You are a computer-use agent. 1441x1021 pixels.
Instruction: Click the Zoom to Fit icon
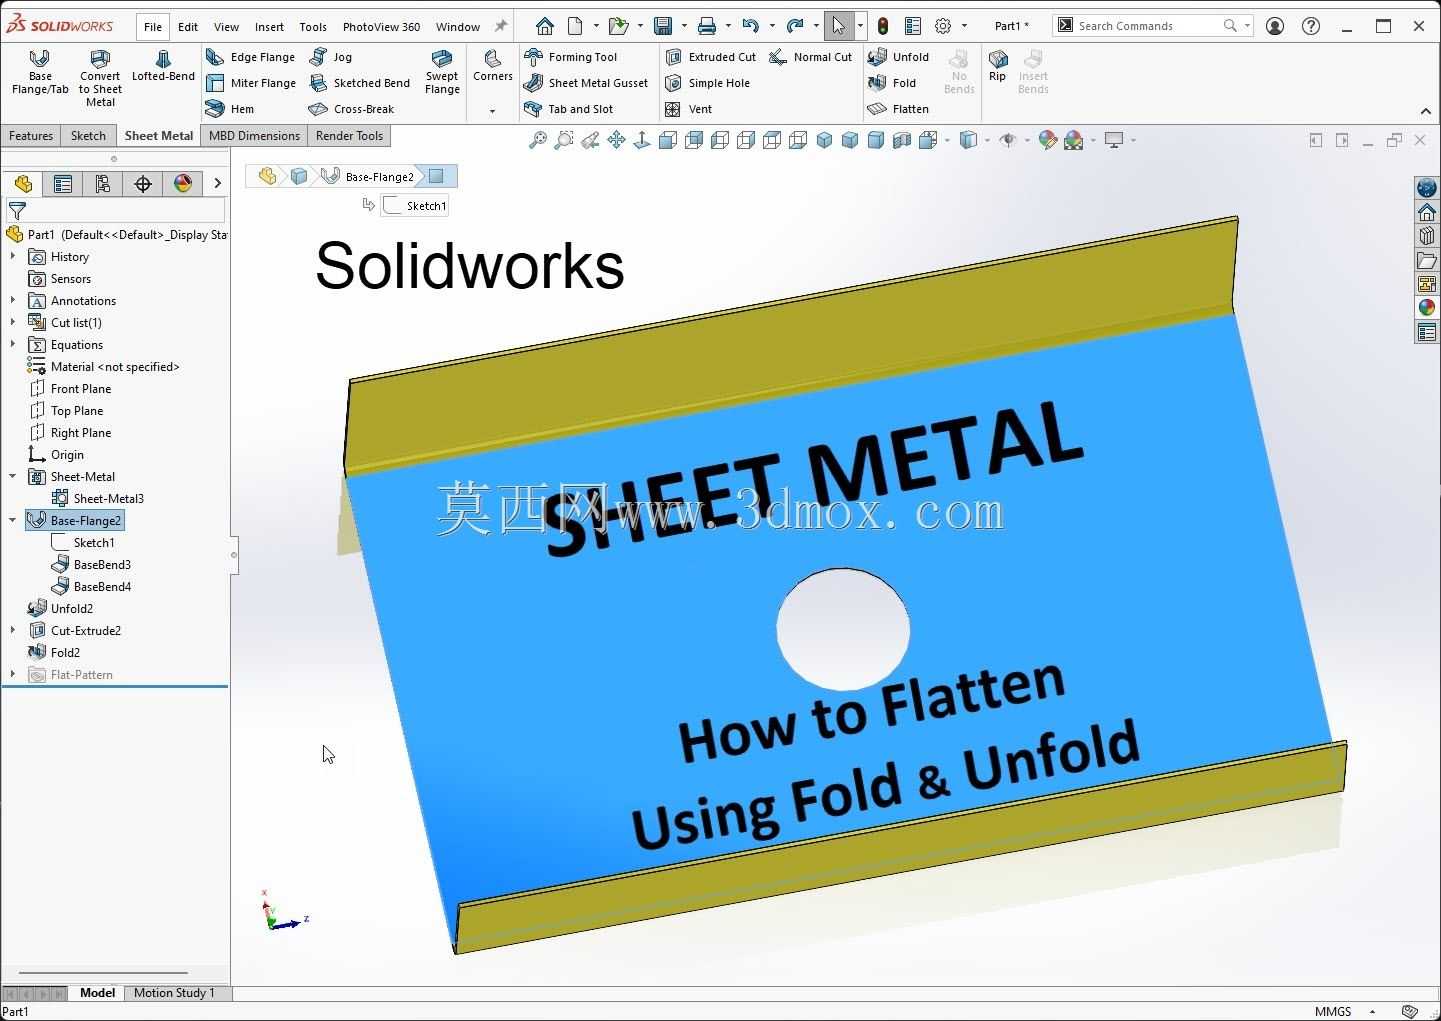[x=538, y=140]
